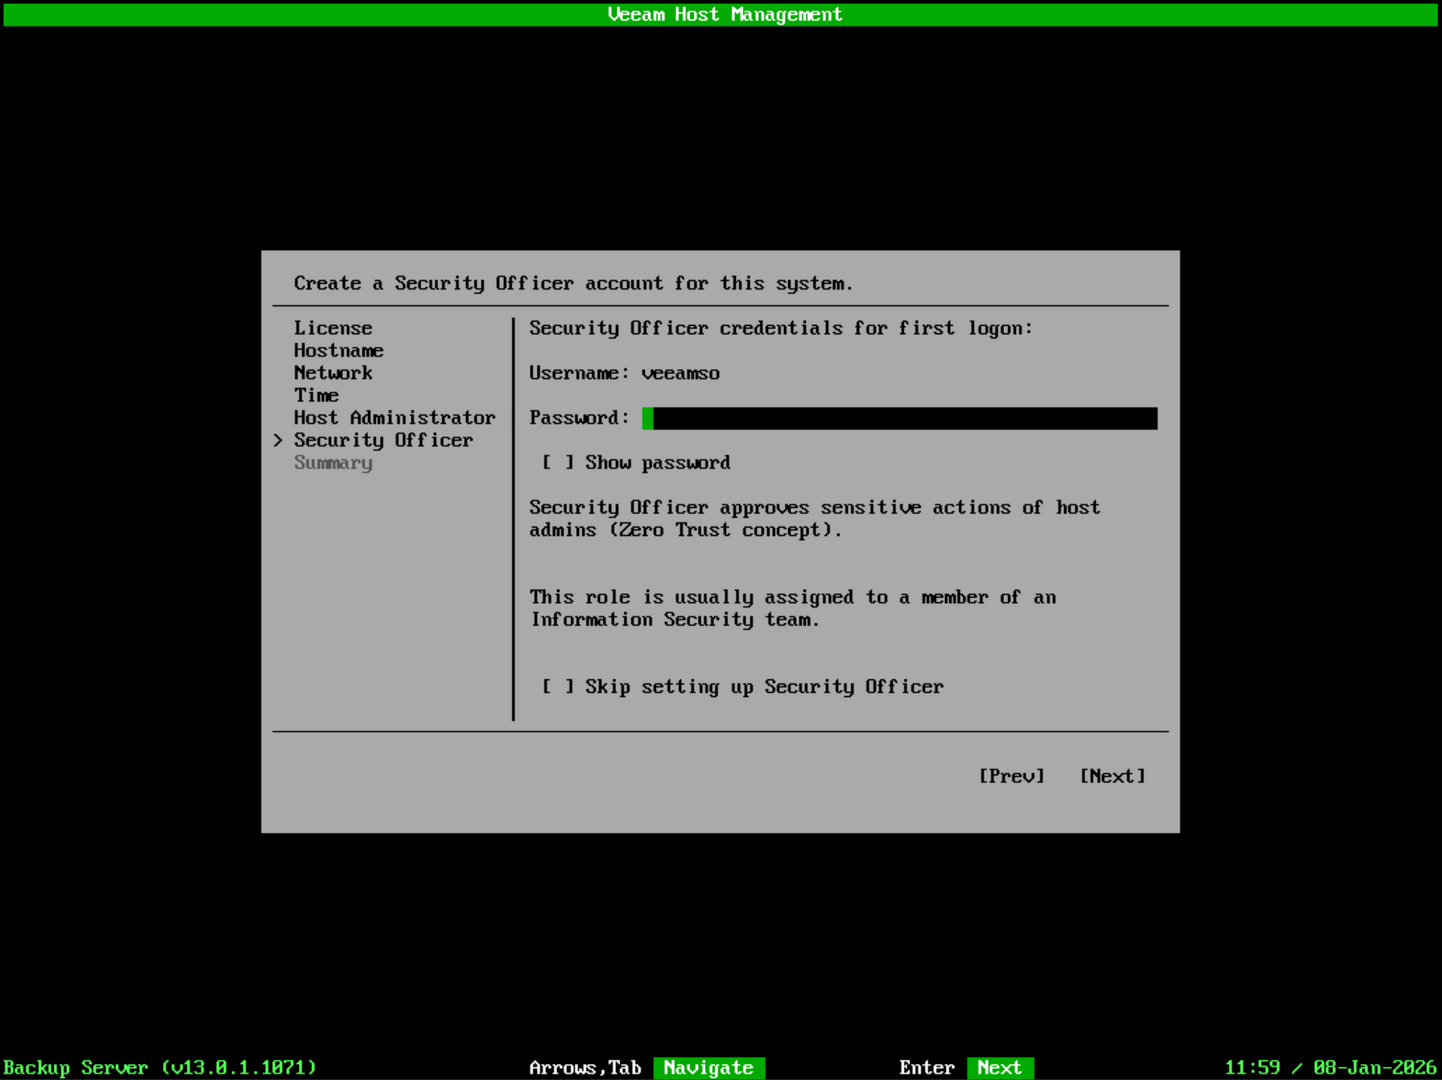1442x1080 pixels.
Task: Select the Host Administrator step
Action: [394, 418]
